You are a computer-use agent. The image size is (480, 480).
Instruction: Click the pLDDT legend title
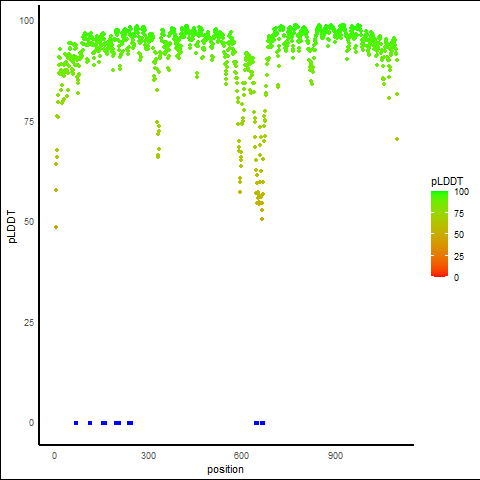[447, 182]
